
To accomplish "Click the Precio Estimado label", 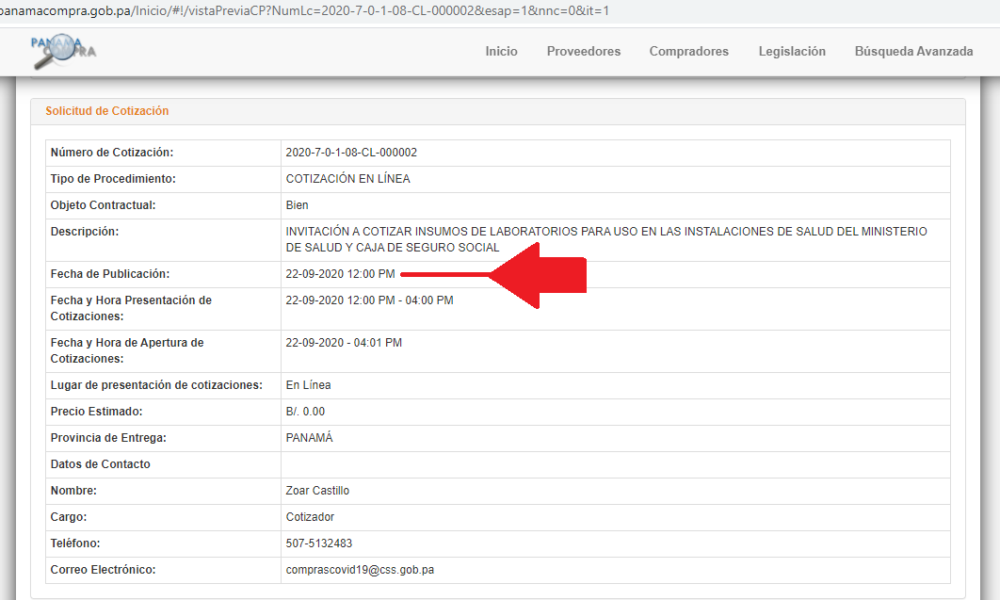I will click(x=97, y=412).
